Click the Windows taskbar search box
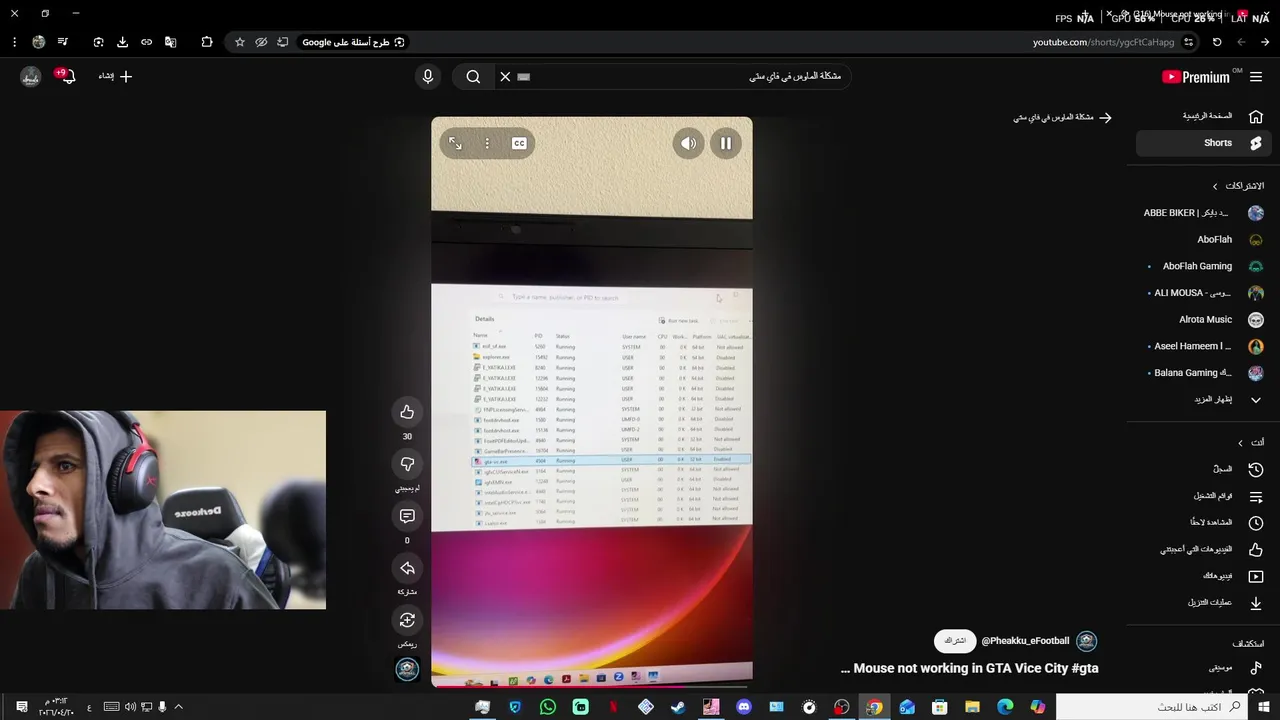1280x720 pixels. (x=1150, y=707)
